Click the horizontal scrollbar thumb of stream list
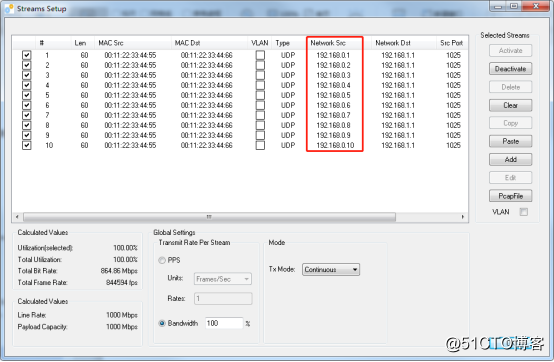This screenshot has height=362, width=554. 209,217
